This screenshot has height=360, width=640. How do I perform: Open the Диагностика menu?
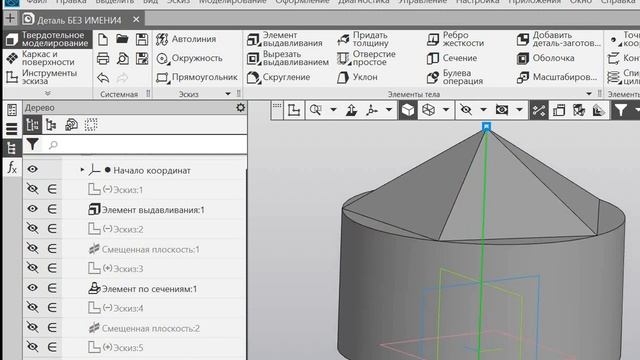click(363, 2)
